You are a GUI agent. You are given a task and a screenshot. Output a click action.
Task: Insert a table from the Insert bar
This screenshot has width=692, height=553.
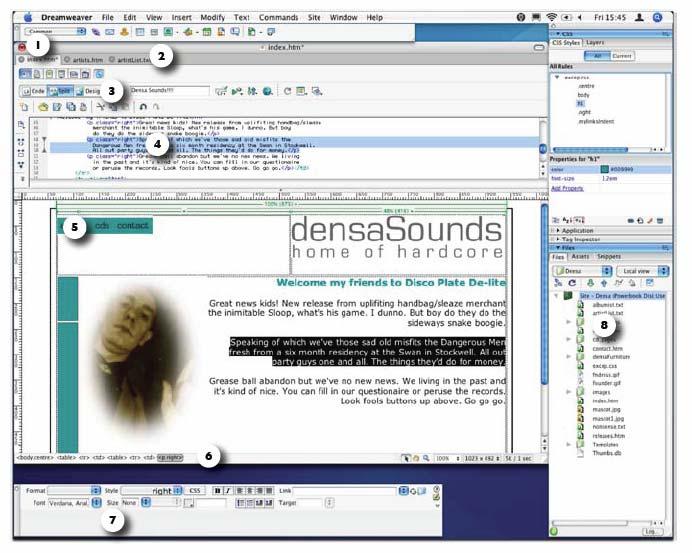tap(140, 32)
